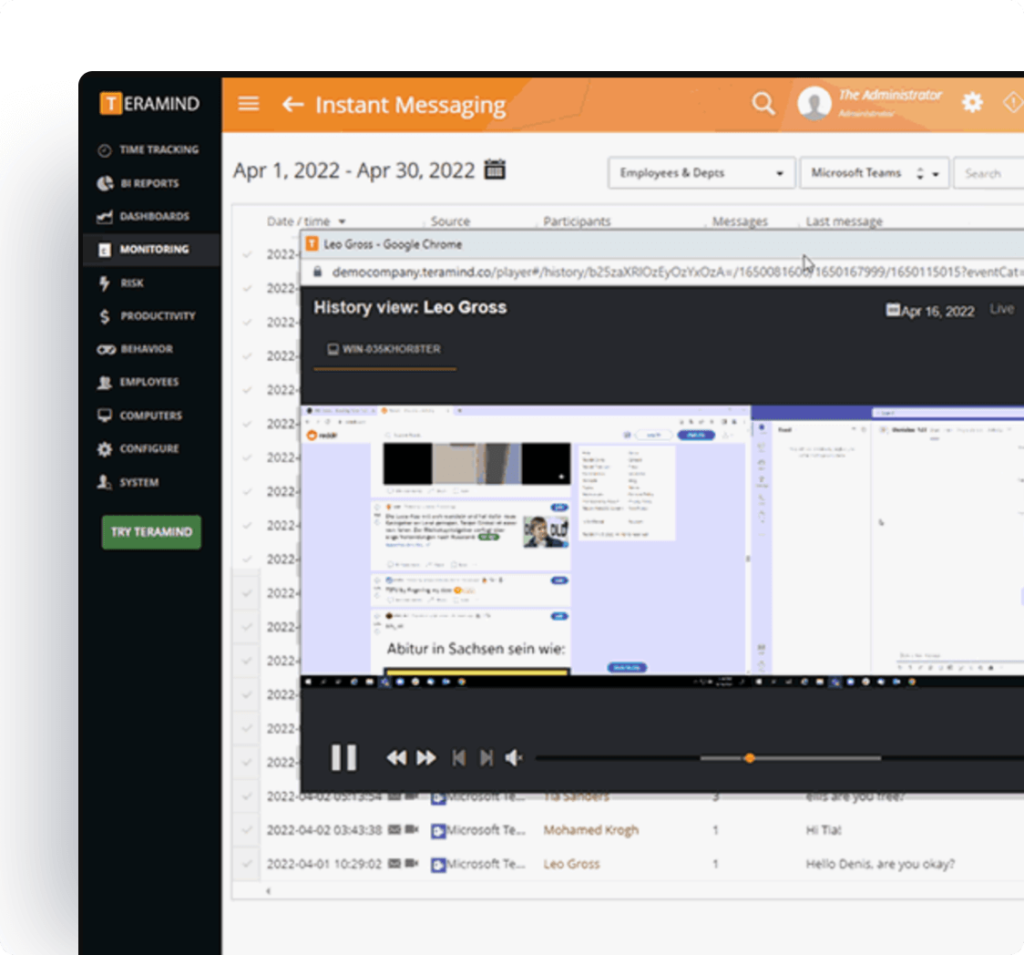Image resolution: width=1024 pixels, height=955 pixels.
Task: Click the envelope icon in the 03:43:38 row
Action: (x=394, y=830)
